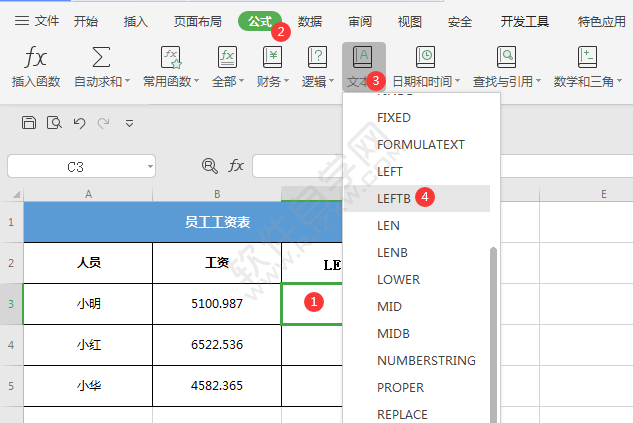This screenshot has height=423, width=633.
Task: Expand the 逻辑 dropdown arrow
Action: point(331,82)
